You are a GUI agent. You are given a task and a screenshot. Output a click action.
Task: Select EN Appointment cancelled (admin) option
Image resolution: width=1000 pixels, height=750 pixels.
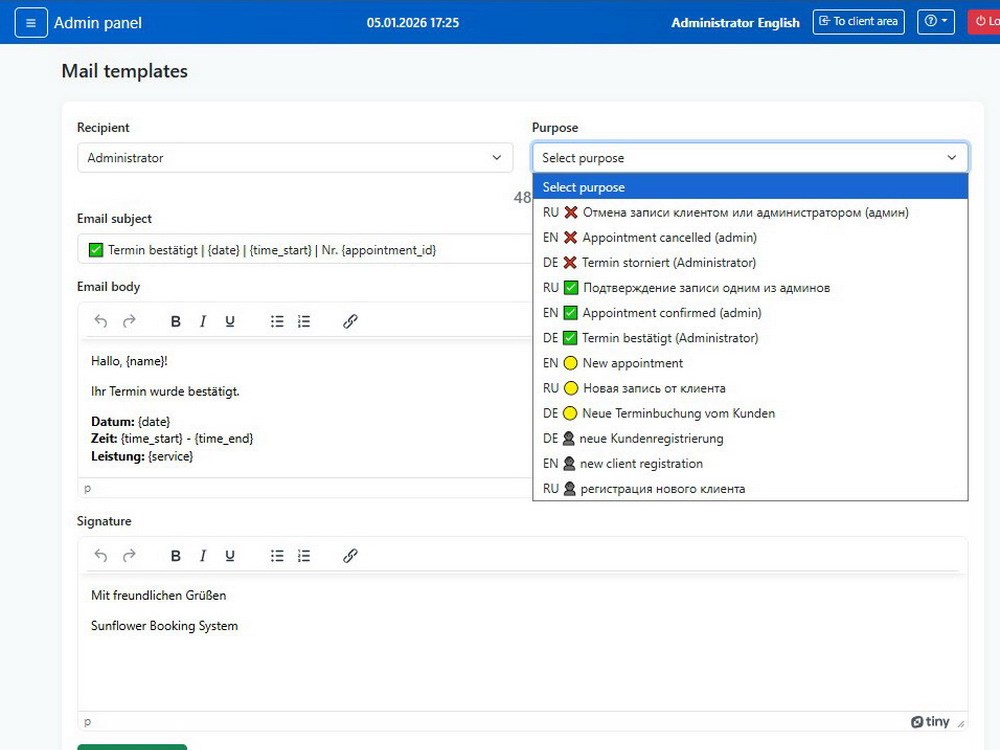click(x=750, y=237)
